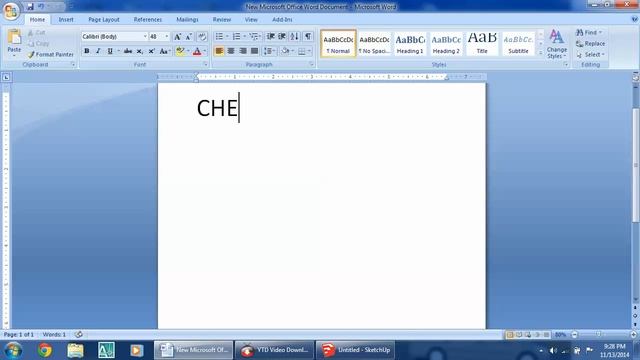
Task: Switch to Insert tab
Action: (x=66, y=20)
